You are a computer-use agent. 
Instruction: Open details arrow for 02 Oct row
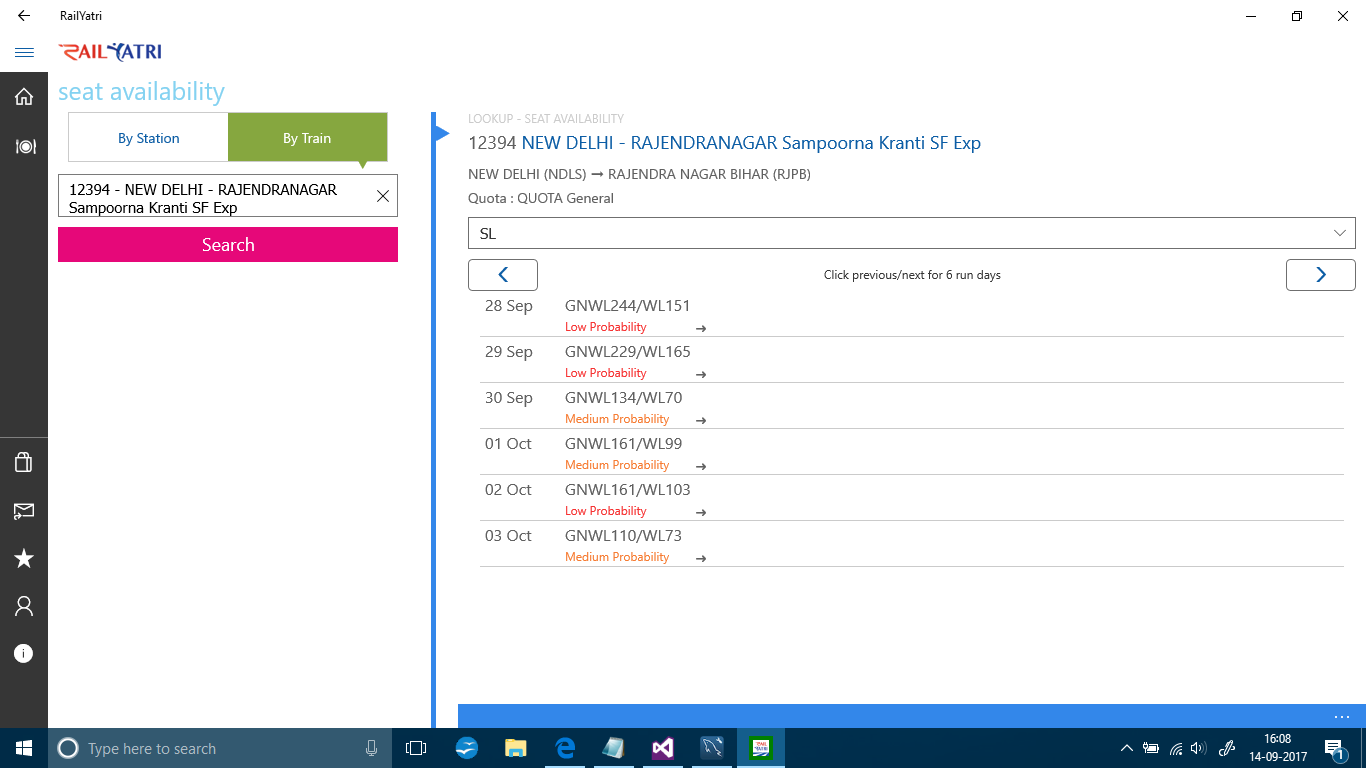coord(701,512)
